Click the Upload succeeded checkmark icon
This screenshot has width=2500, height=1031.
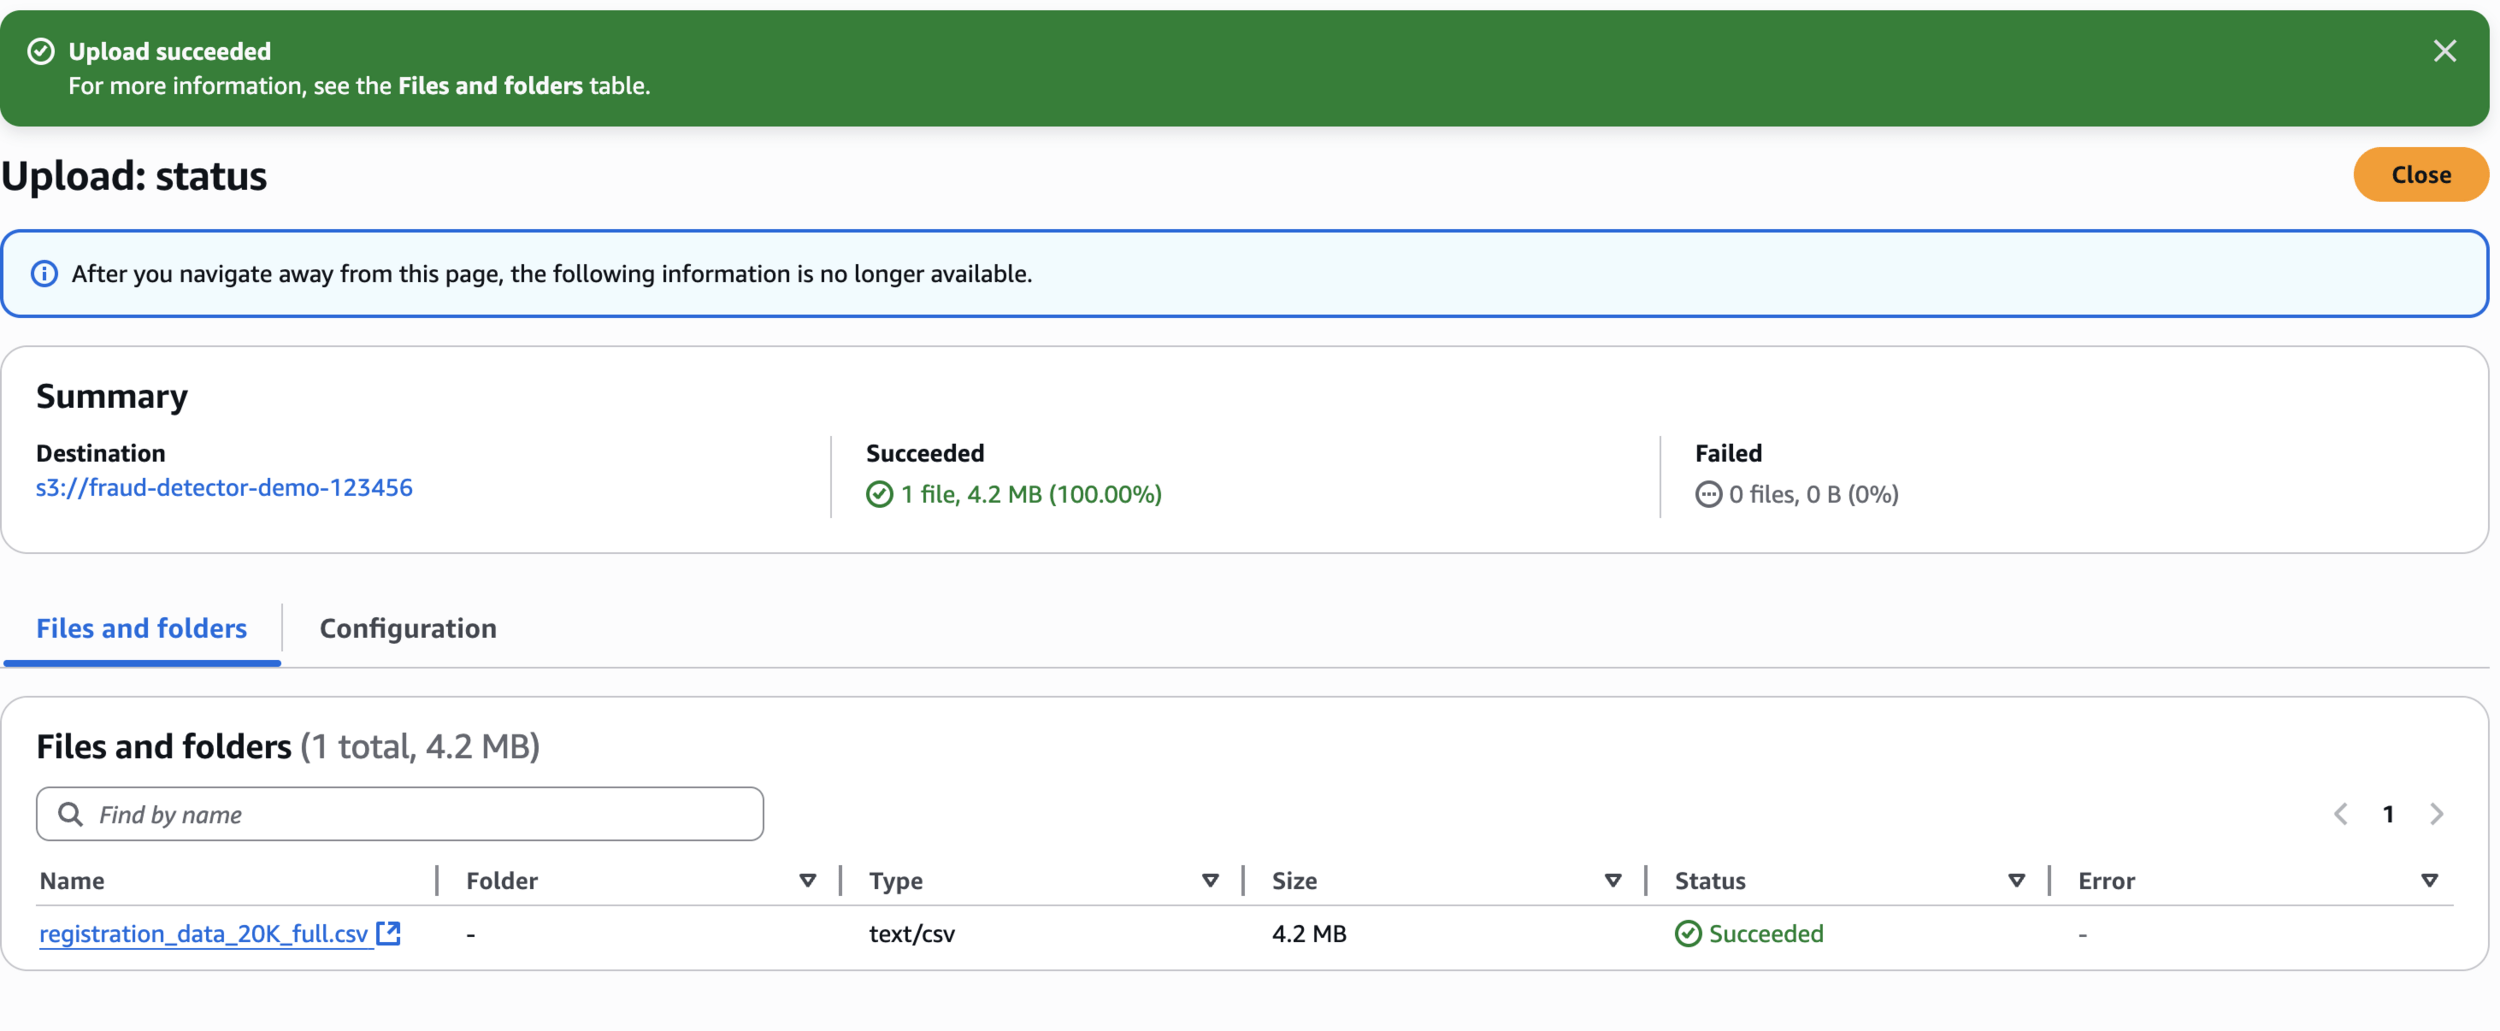click(41, 51)
